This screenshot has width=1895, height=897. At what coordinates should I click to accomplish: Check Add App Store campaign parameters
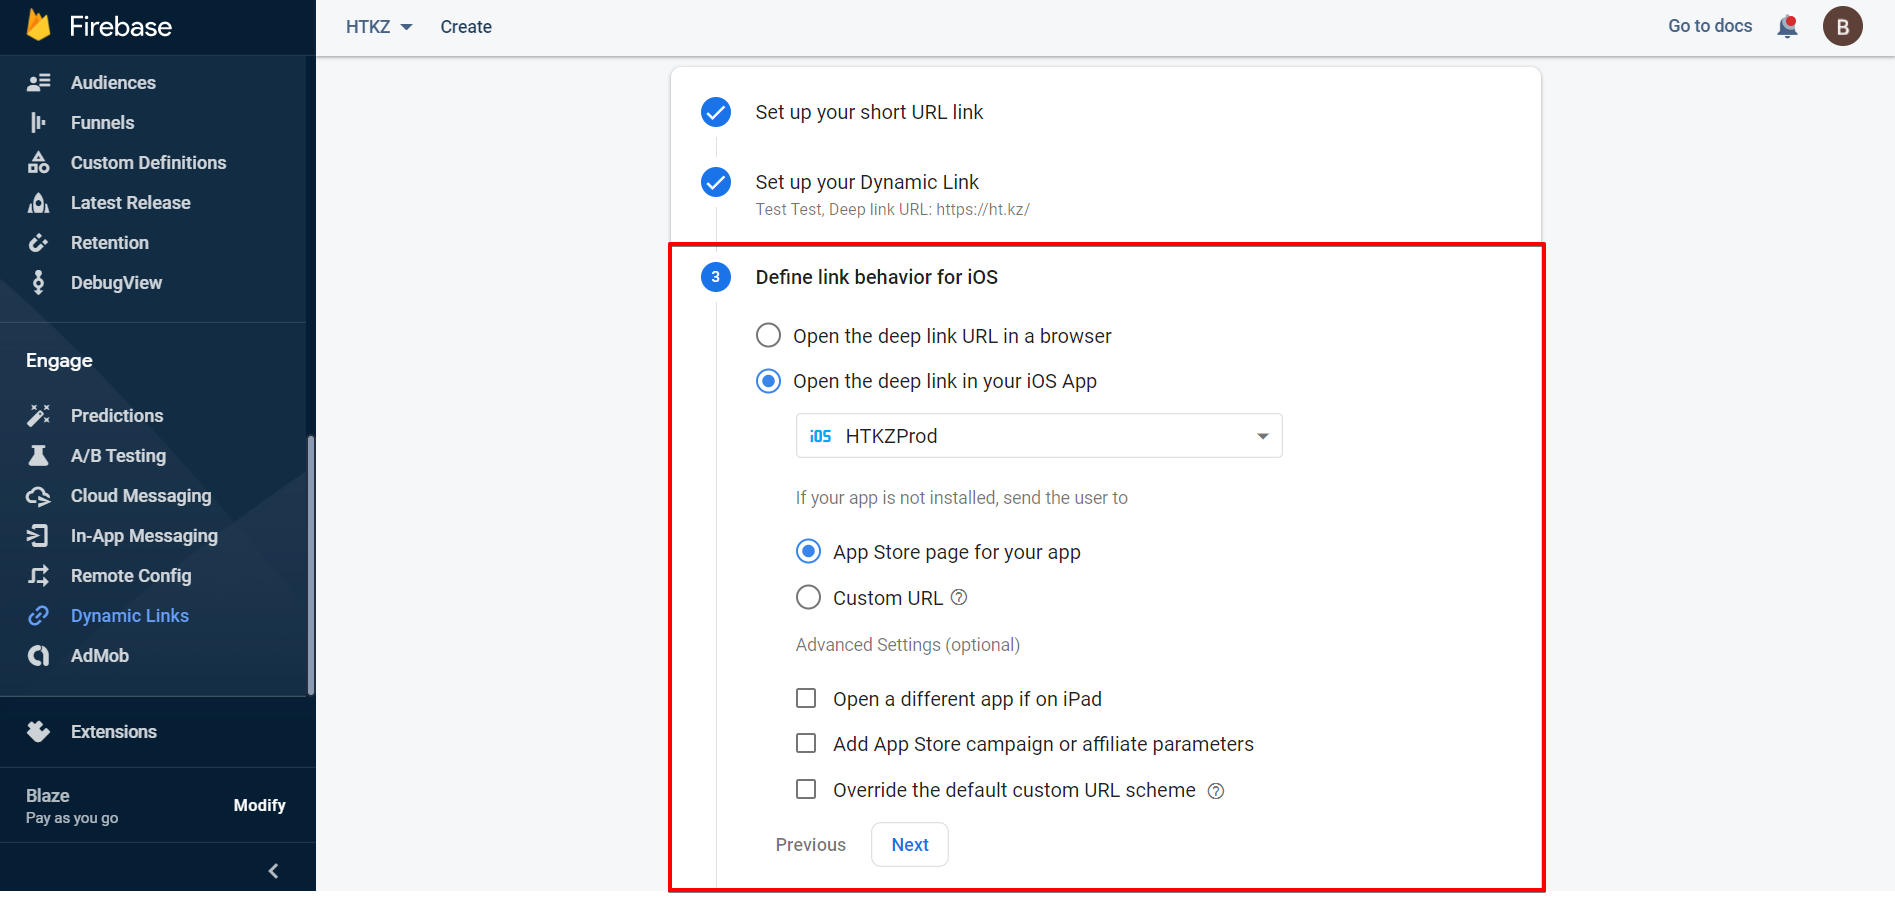click(x=806, y=744)
